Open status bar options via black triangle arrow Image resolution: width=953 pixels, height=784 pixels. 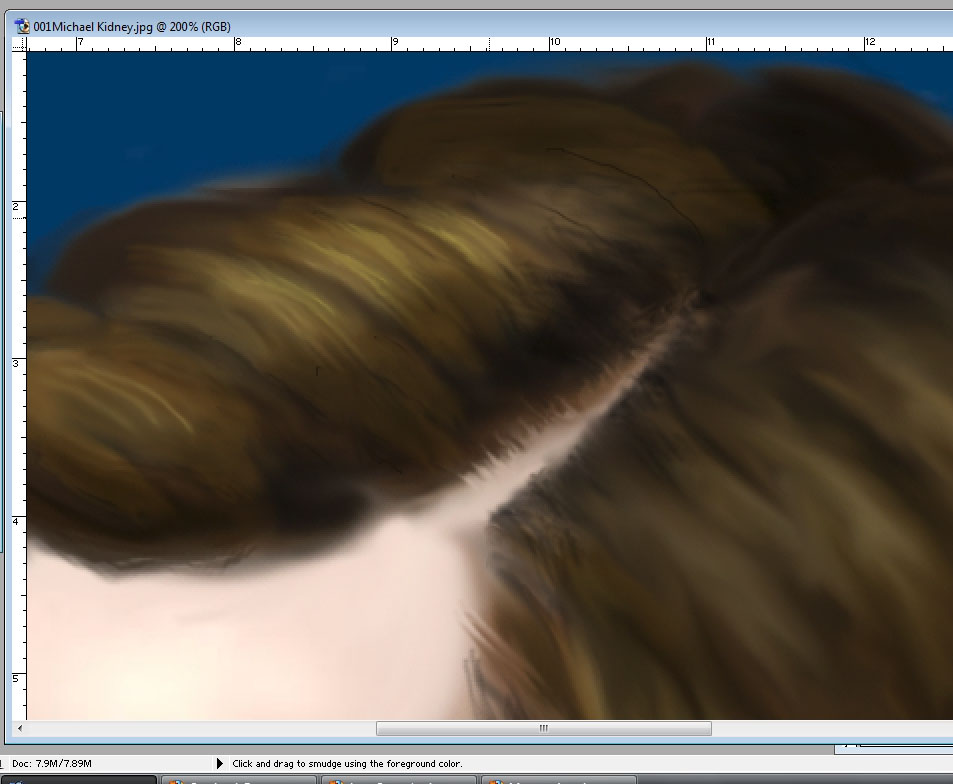[x=220, y=763]
